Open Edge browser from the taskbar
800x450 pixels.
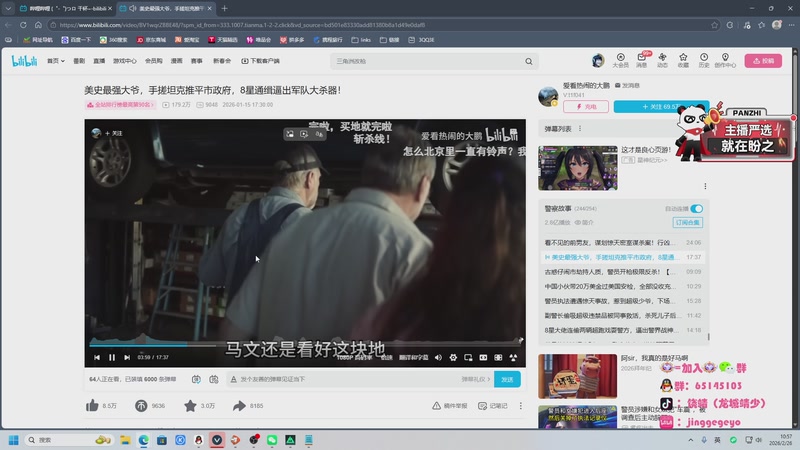pyautogui.click(x=143, y=440)
